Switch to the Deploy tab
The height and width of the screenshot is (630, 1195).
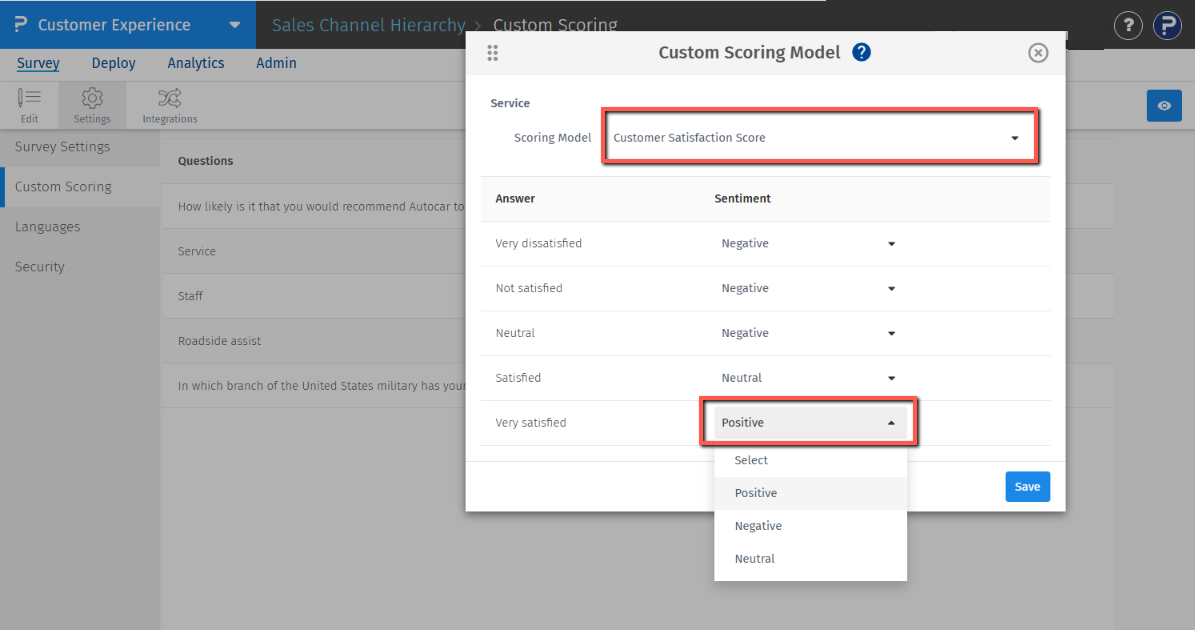(113, 63)
